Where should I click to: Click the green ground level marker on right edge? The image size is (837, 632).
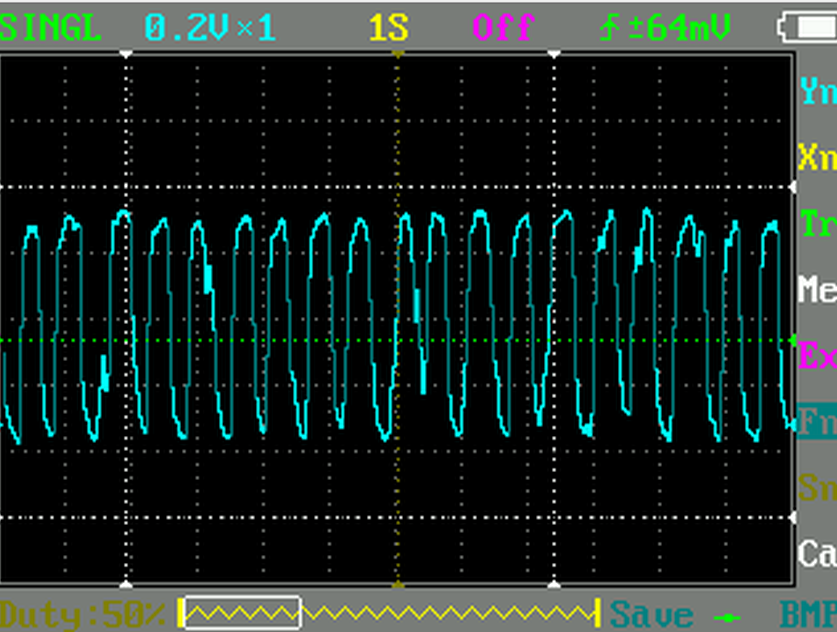point(793,340)
